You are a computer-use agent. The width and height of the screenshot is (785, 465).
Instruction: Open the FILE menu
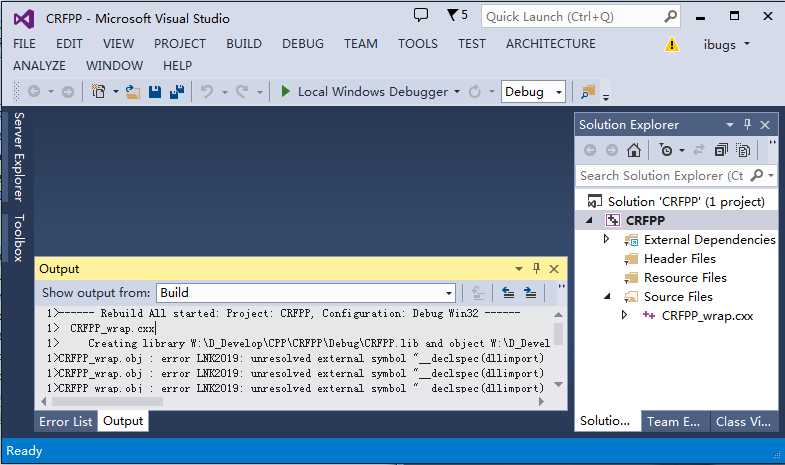tap(24, 44)
